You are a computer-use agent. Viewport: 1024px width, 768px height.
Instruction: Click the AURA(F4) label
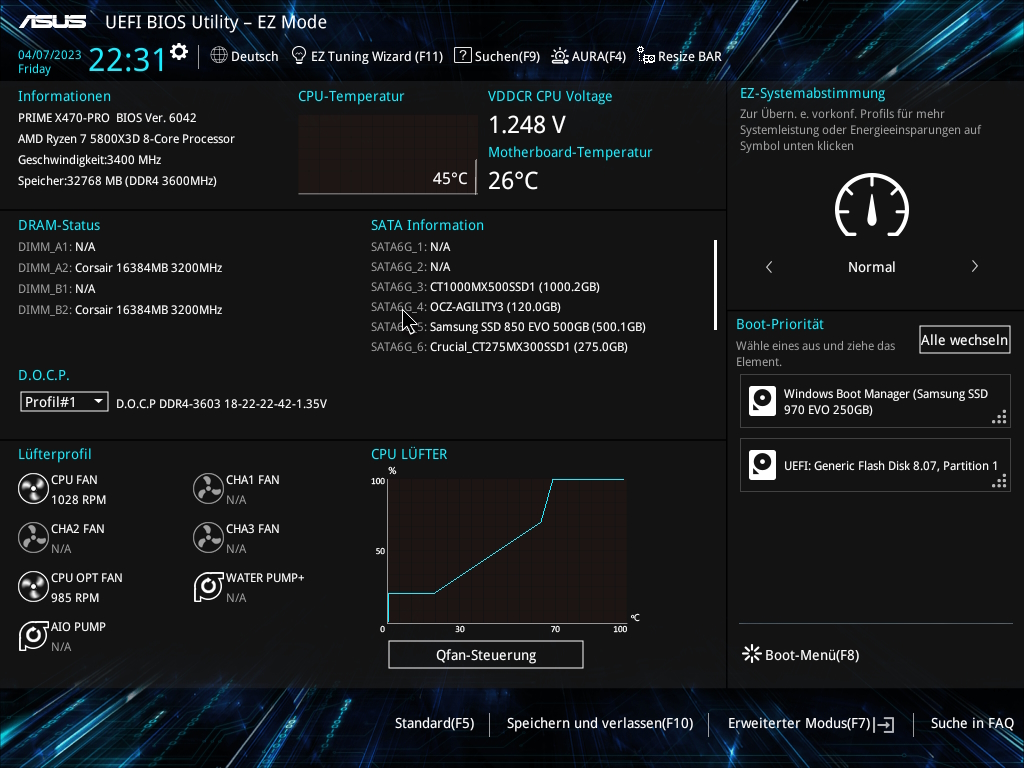click(x=599, y=56)
